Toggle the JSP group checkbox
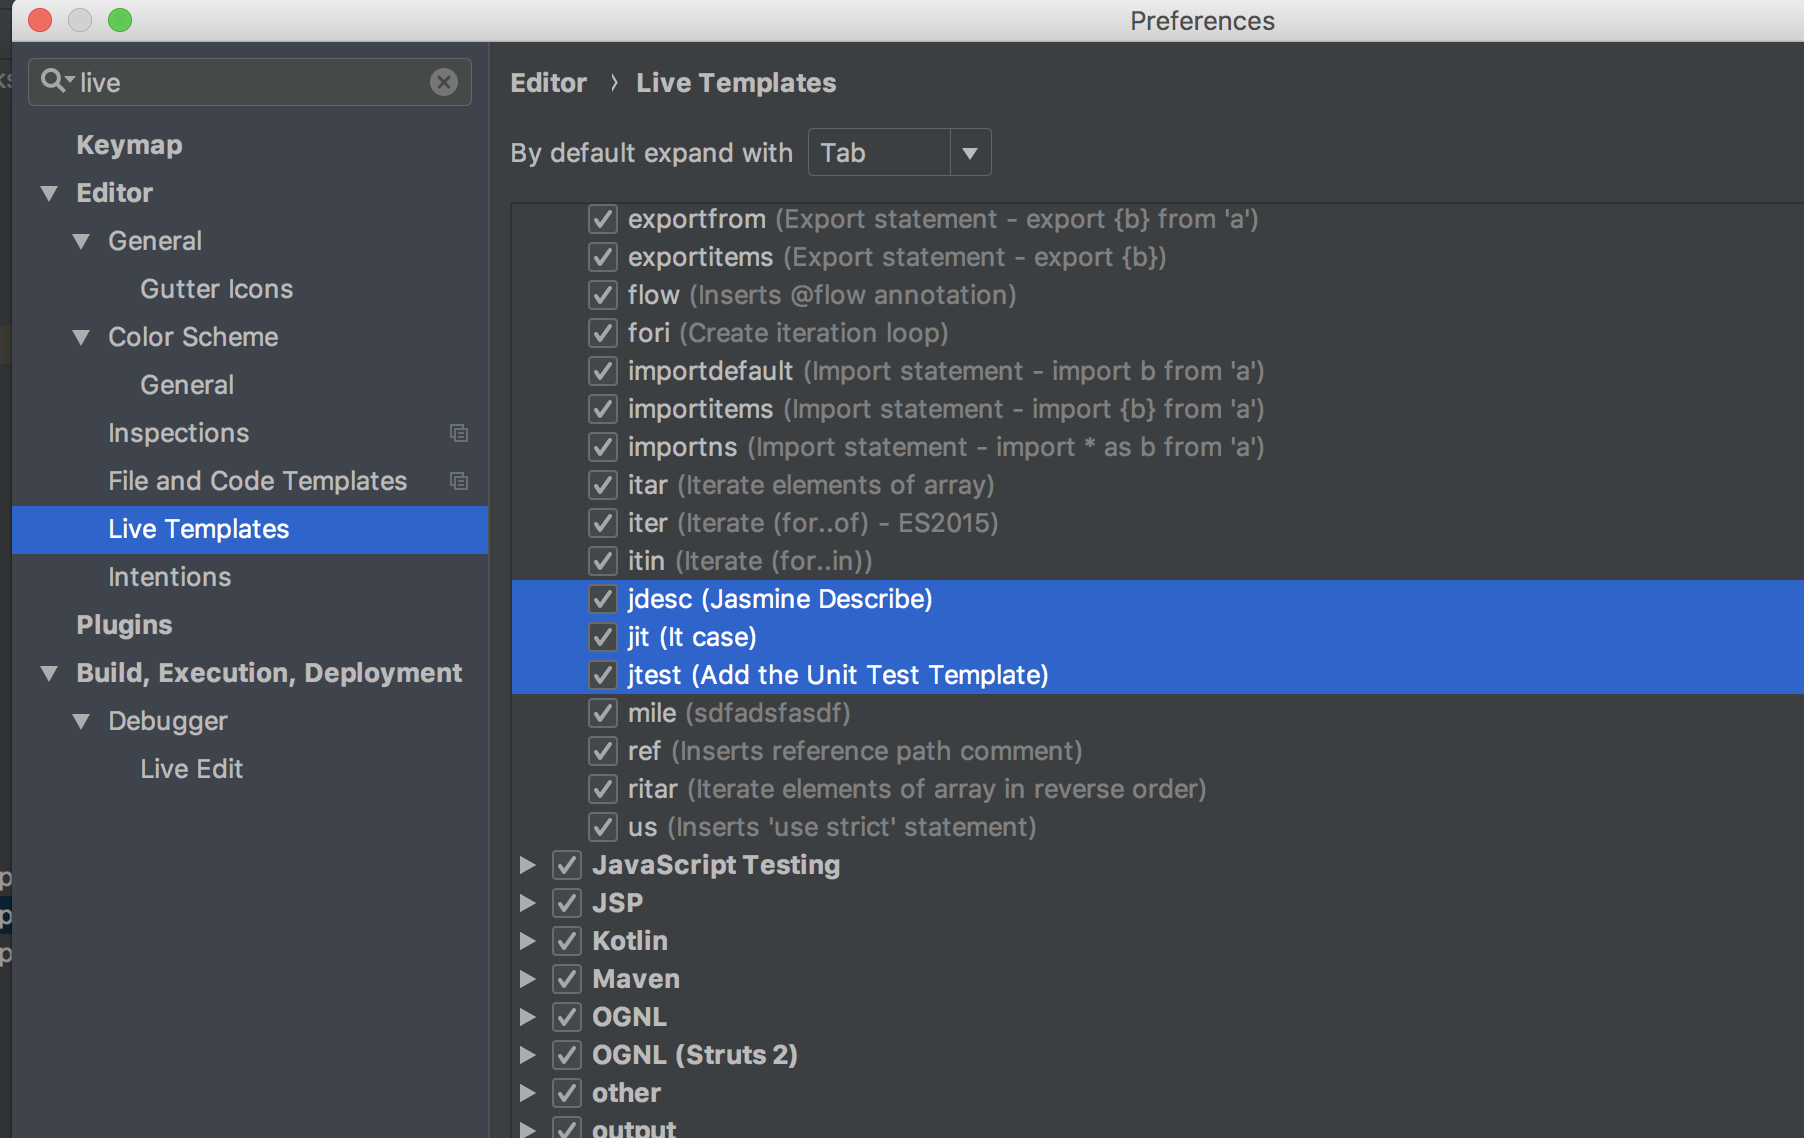 567,903
